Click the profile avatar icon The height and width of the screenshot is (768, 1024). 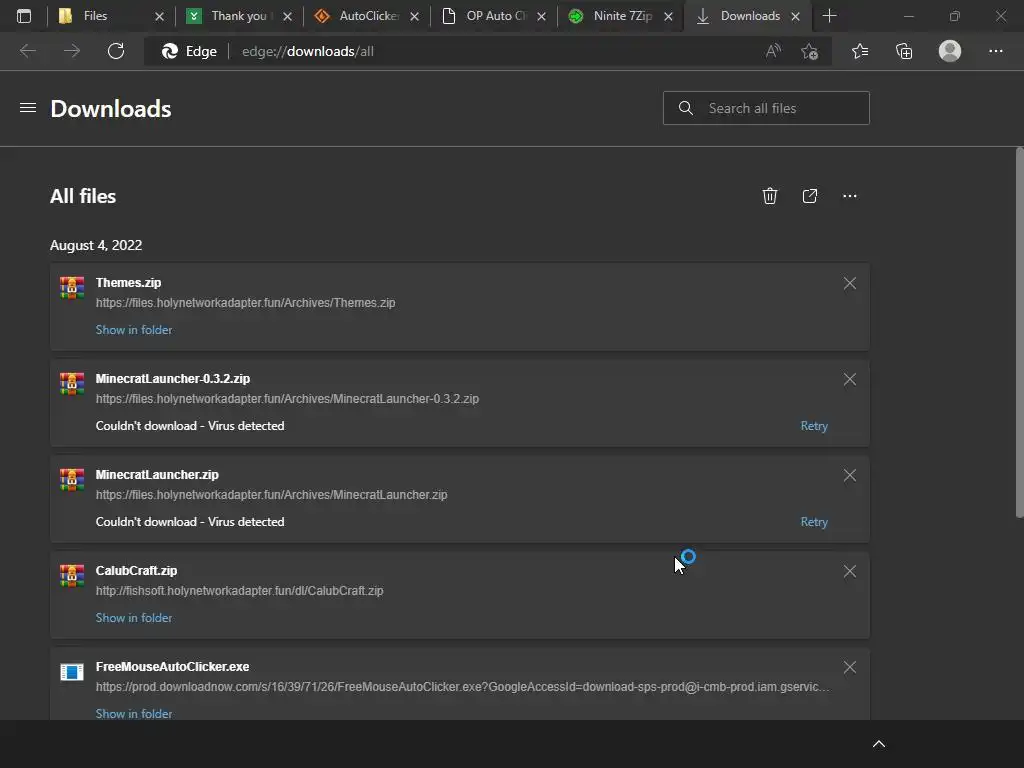pyautogui.click(x=950, y=51)
